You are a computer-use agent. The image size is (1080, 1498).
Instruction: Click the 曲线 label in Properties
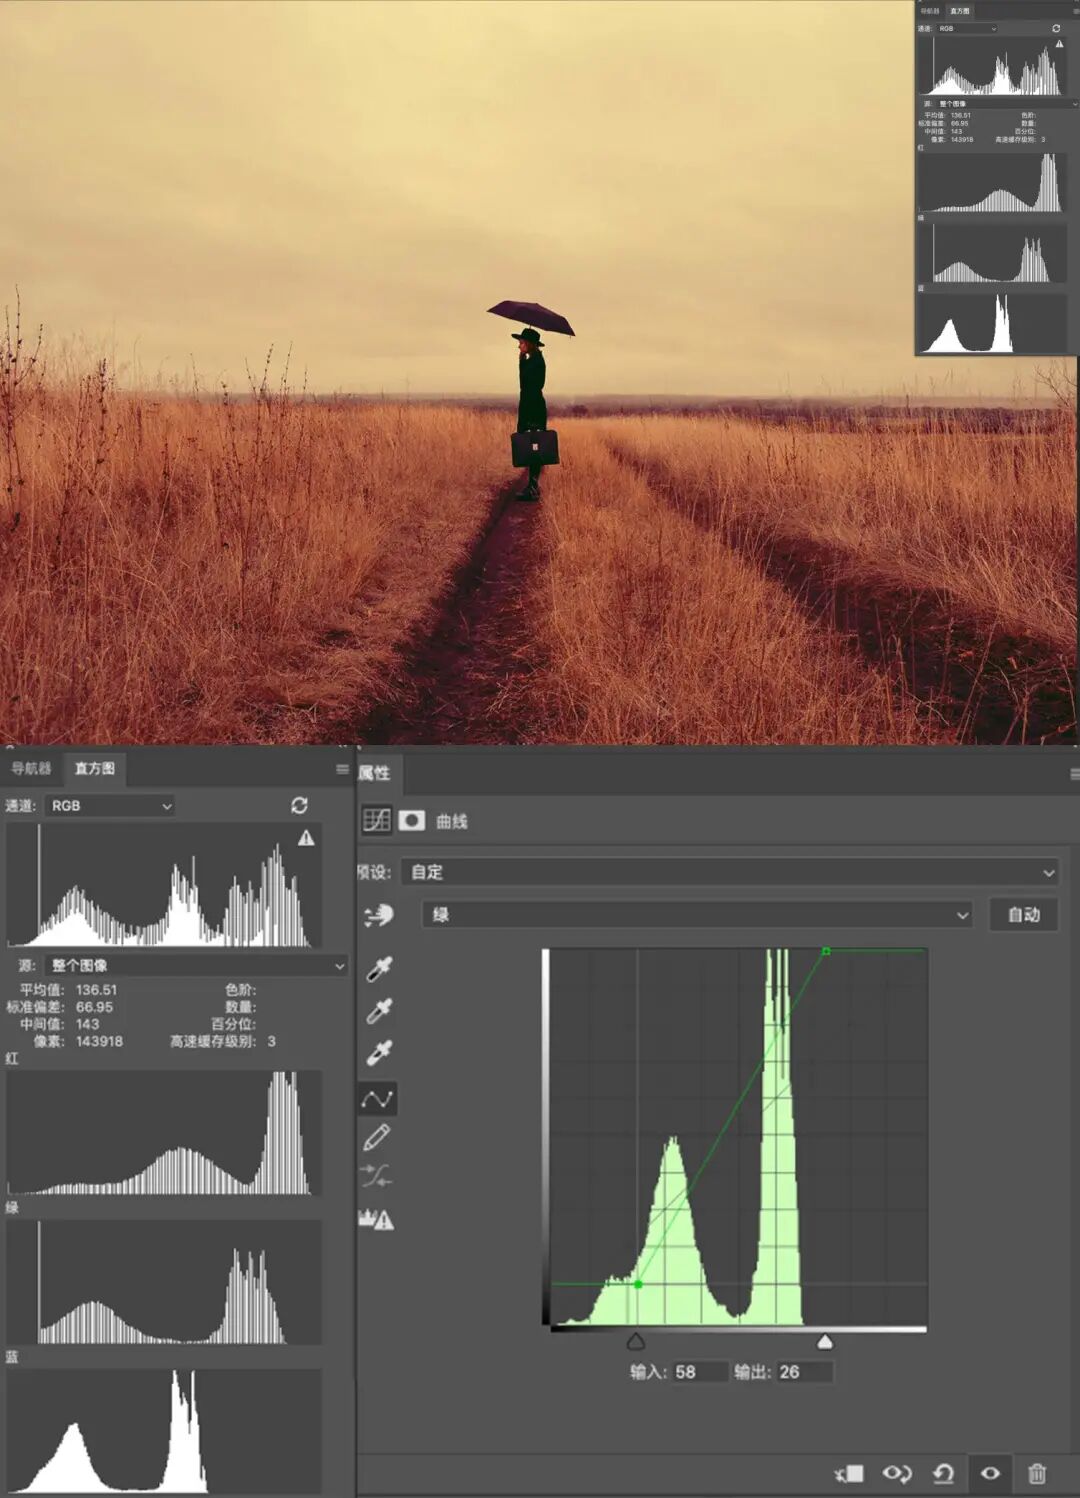pyautogui.click(x=452, y=821)
